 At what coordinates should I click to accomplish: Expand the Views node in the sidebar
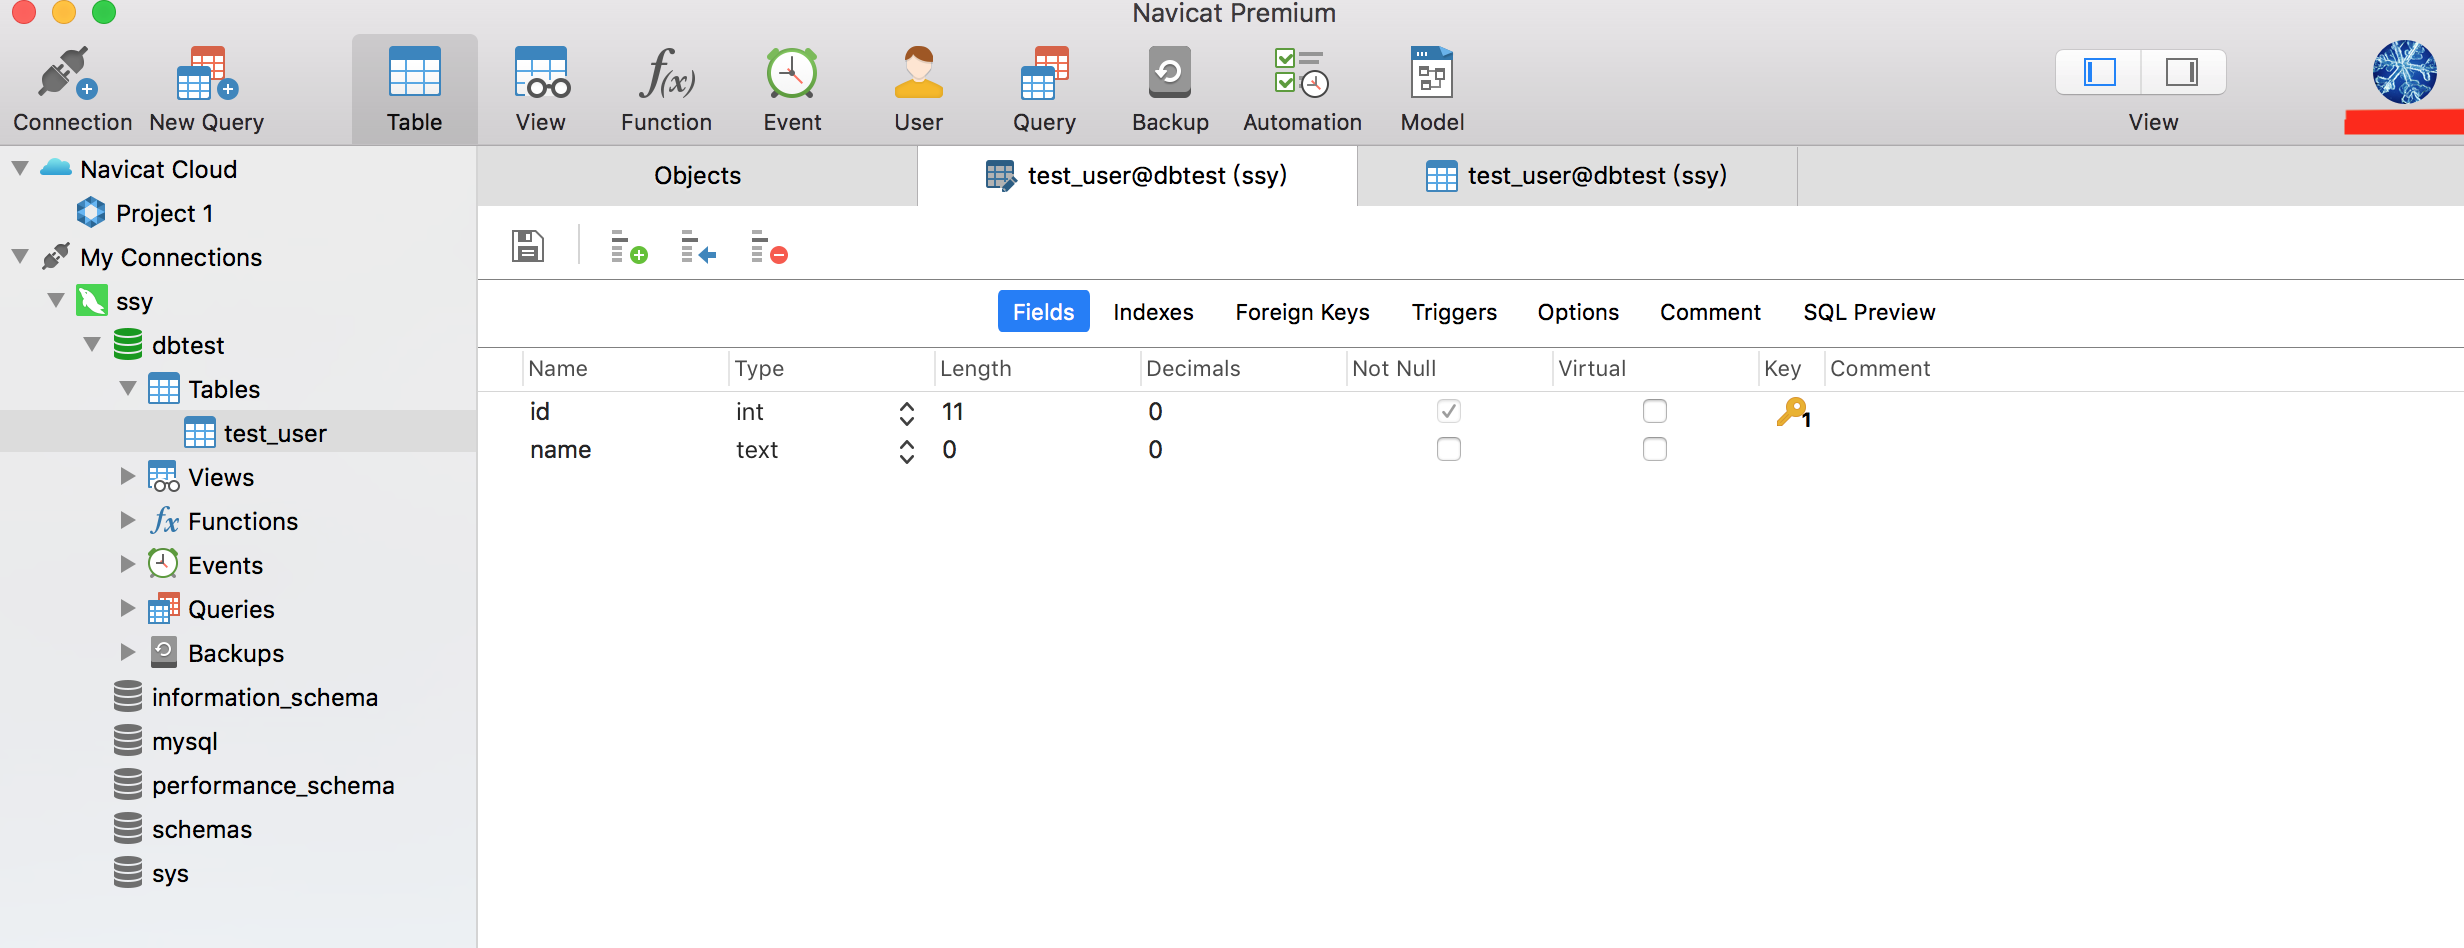tap(127, 476)
